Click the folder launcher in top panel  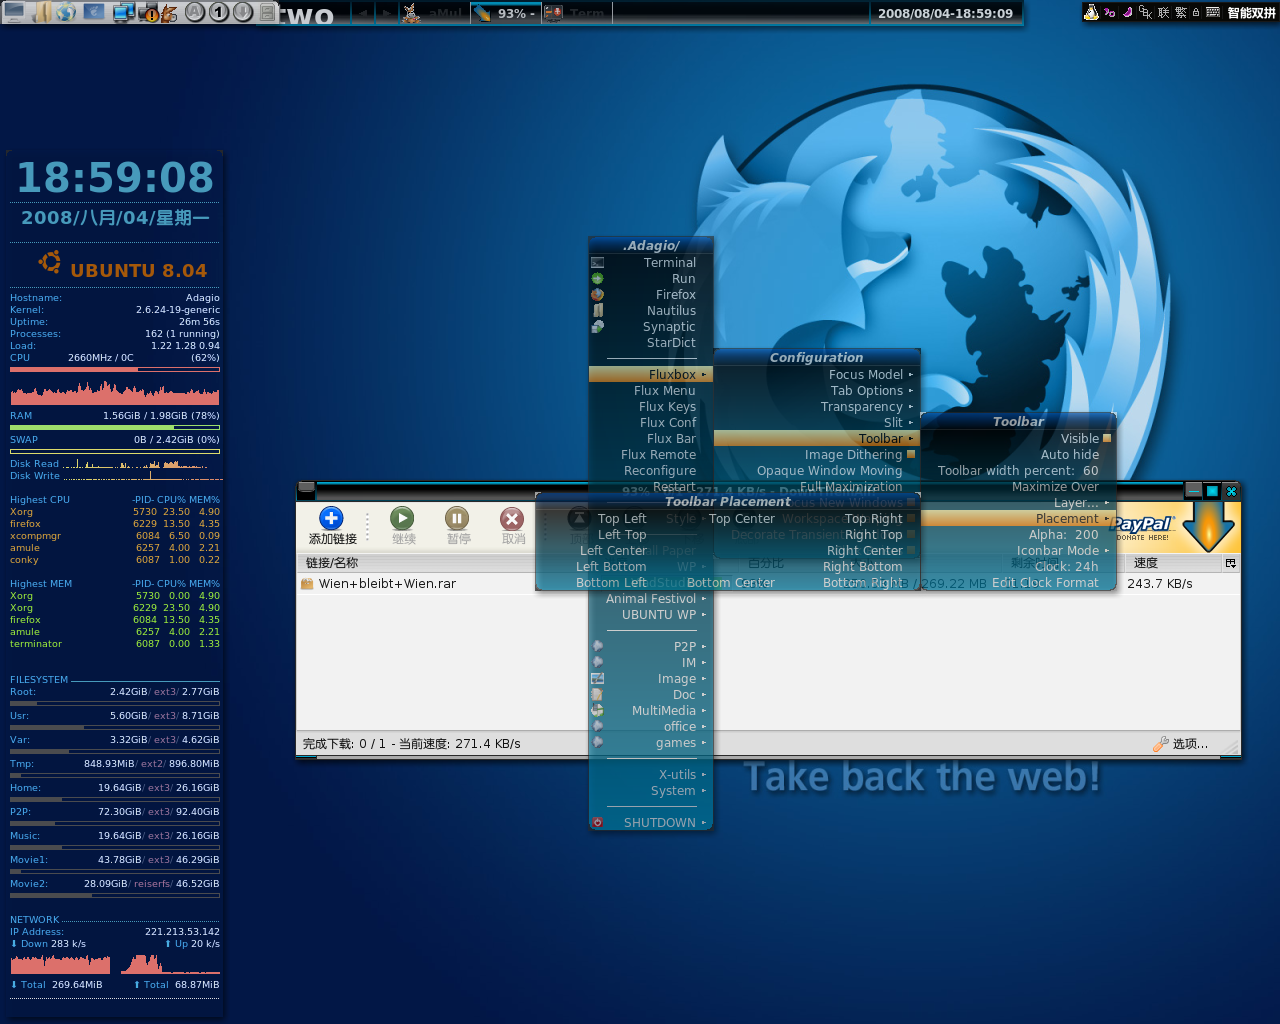point(41,12)
